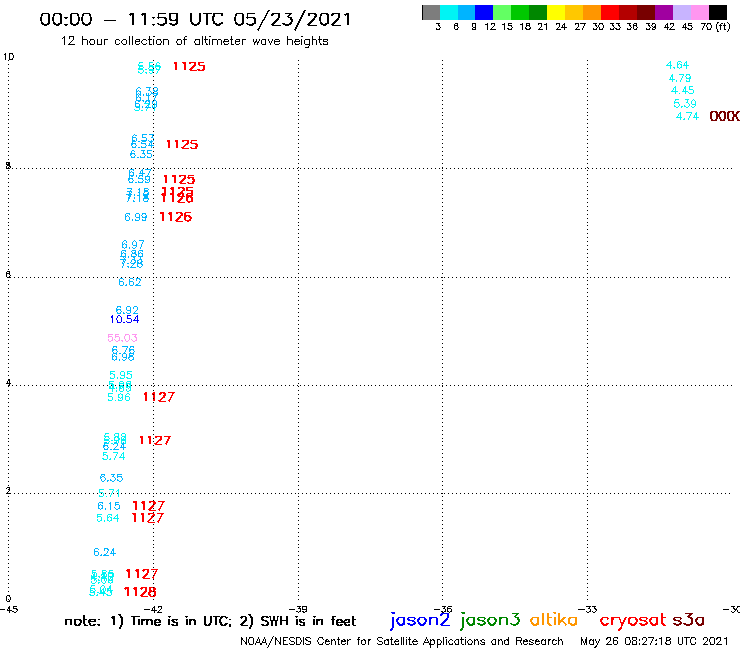The width and height of the screenshot is (740, 650).
Task: Click the 5.64 wave height reading
Action: pos(108,518)
